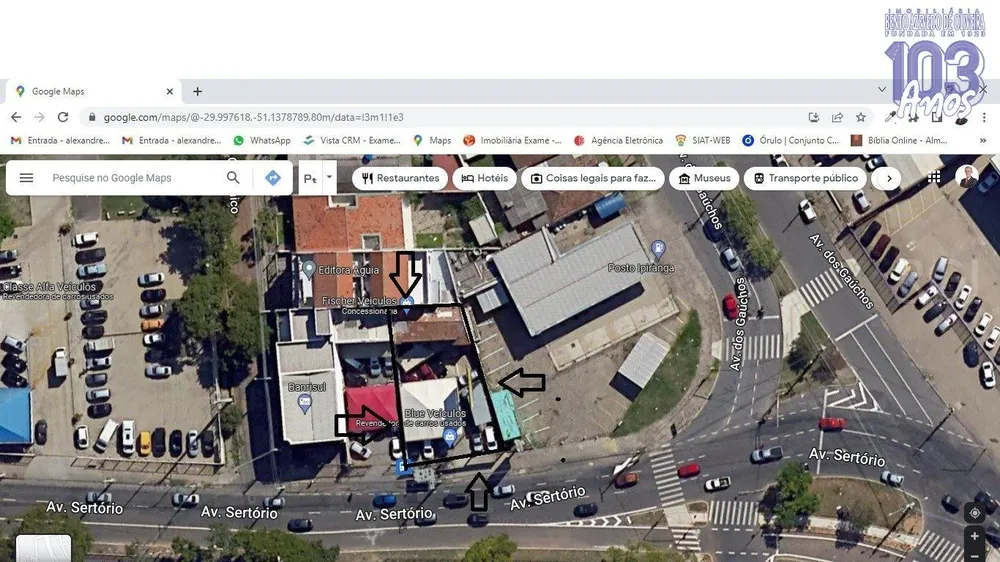Open the SIAT-WEB bookmark
The width and height of the screenshot is (1000, 562).
click(703, 140)
